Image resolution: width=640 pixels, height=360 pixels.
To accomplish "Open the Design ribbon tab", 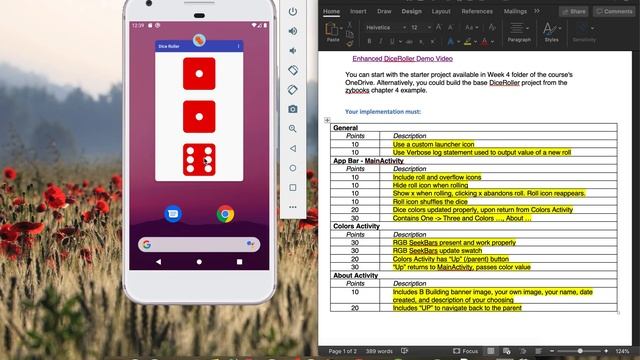I will click(411, 11).
